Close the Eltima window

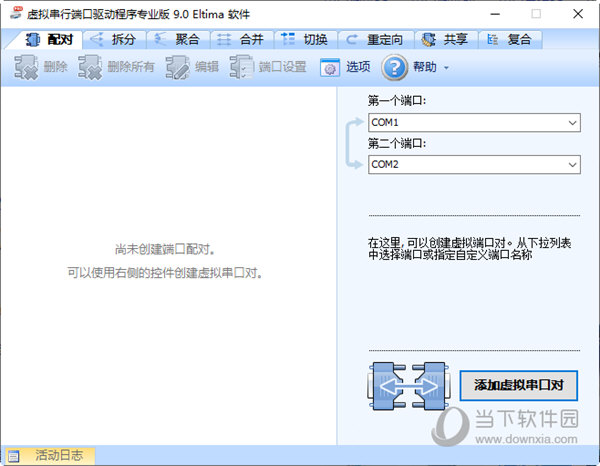(x=578, y=14)
